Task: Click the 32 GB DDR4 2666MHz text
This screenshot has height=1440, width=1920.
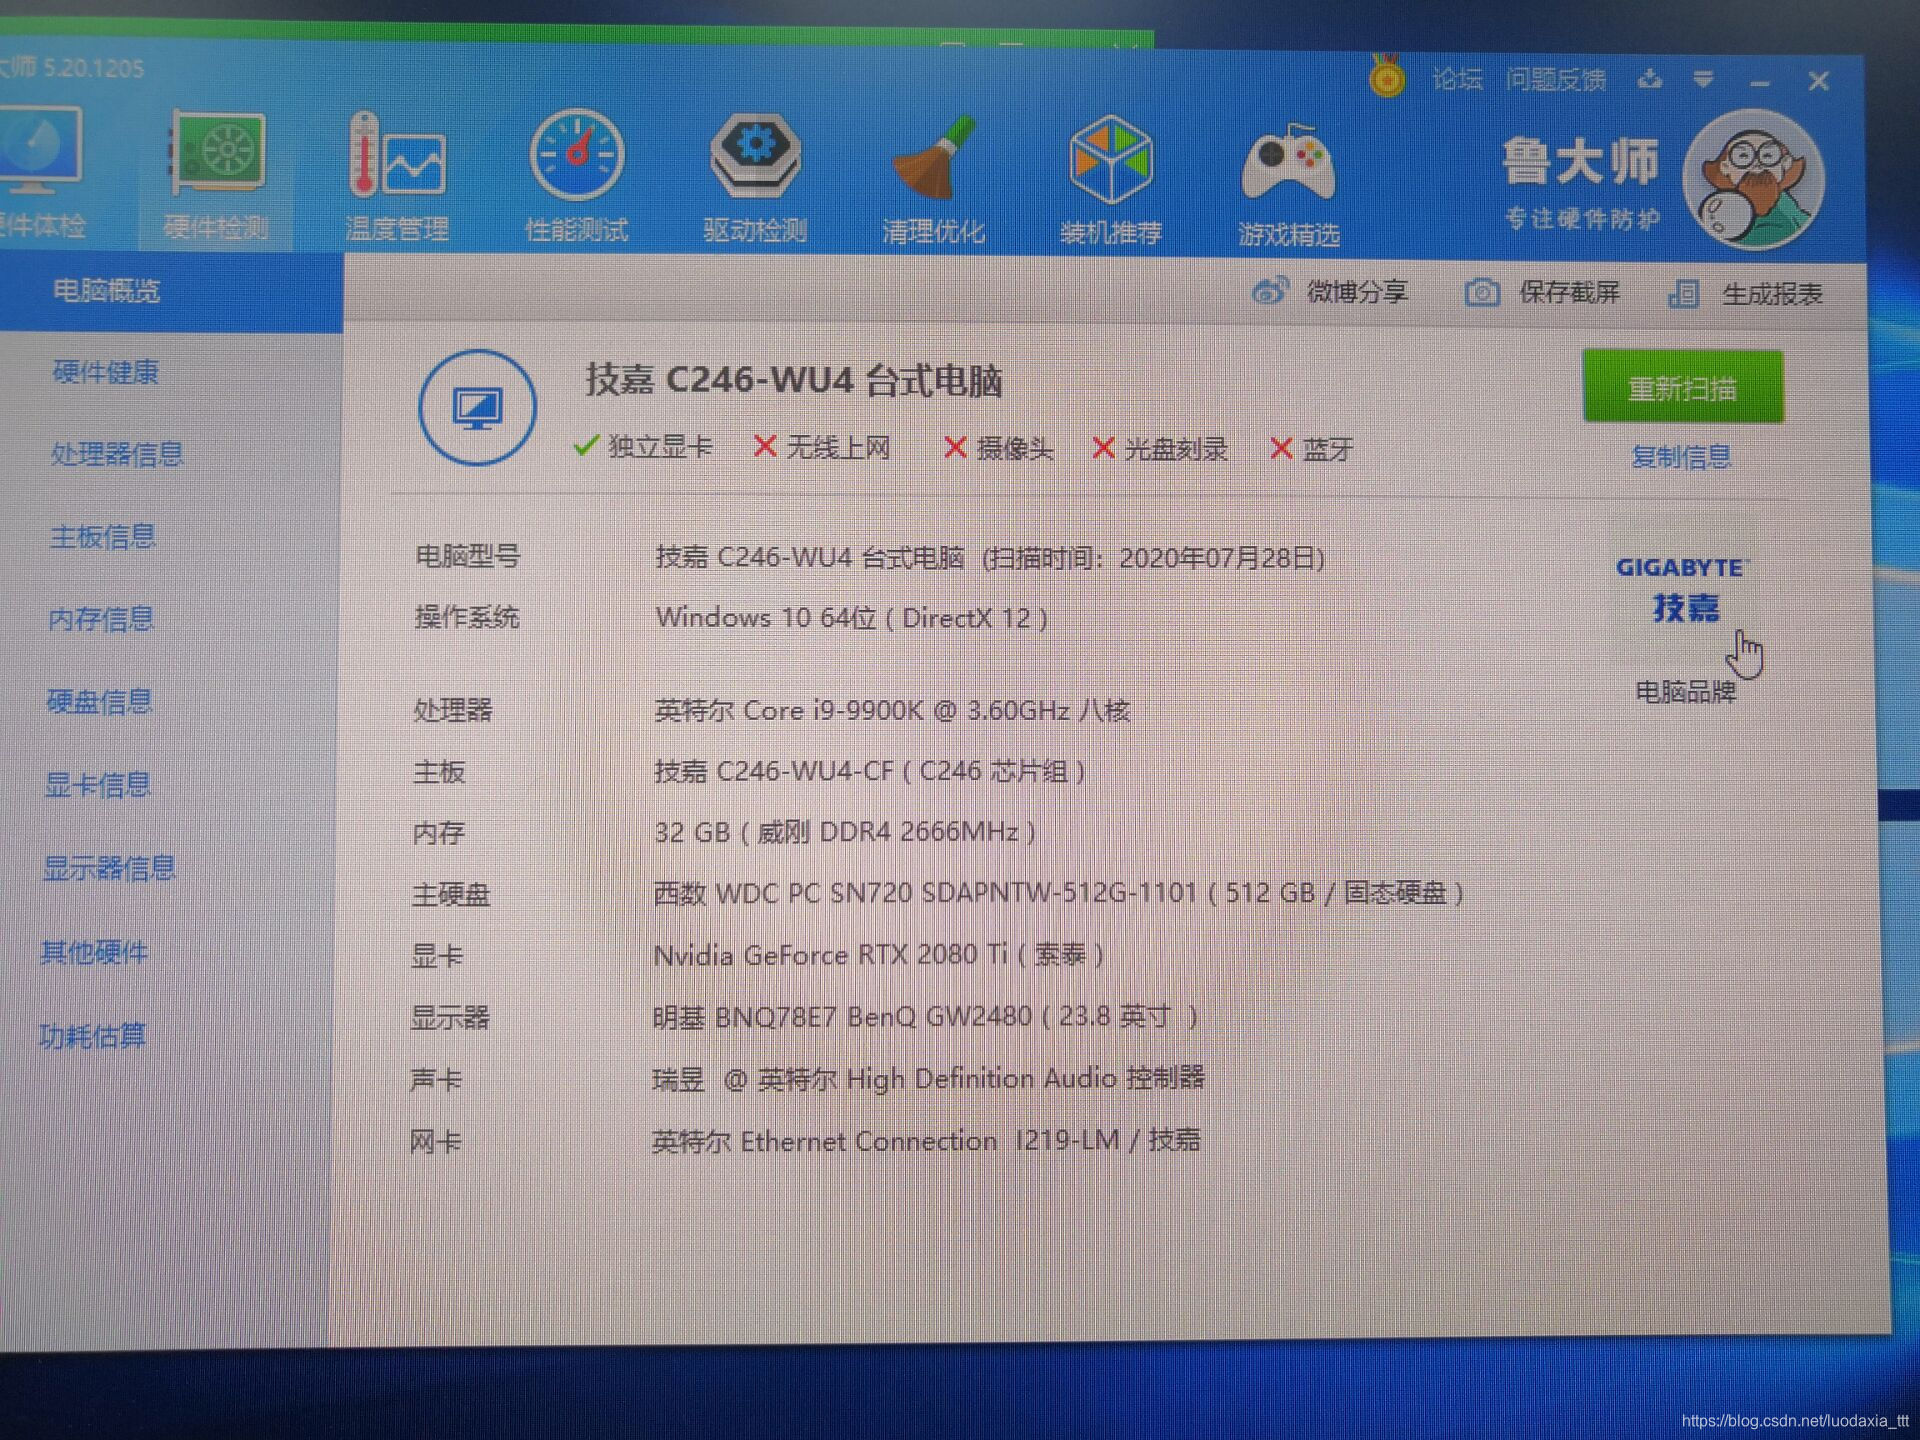Action: [x=845, y=832]
